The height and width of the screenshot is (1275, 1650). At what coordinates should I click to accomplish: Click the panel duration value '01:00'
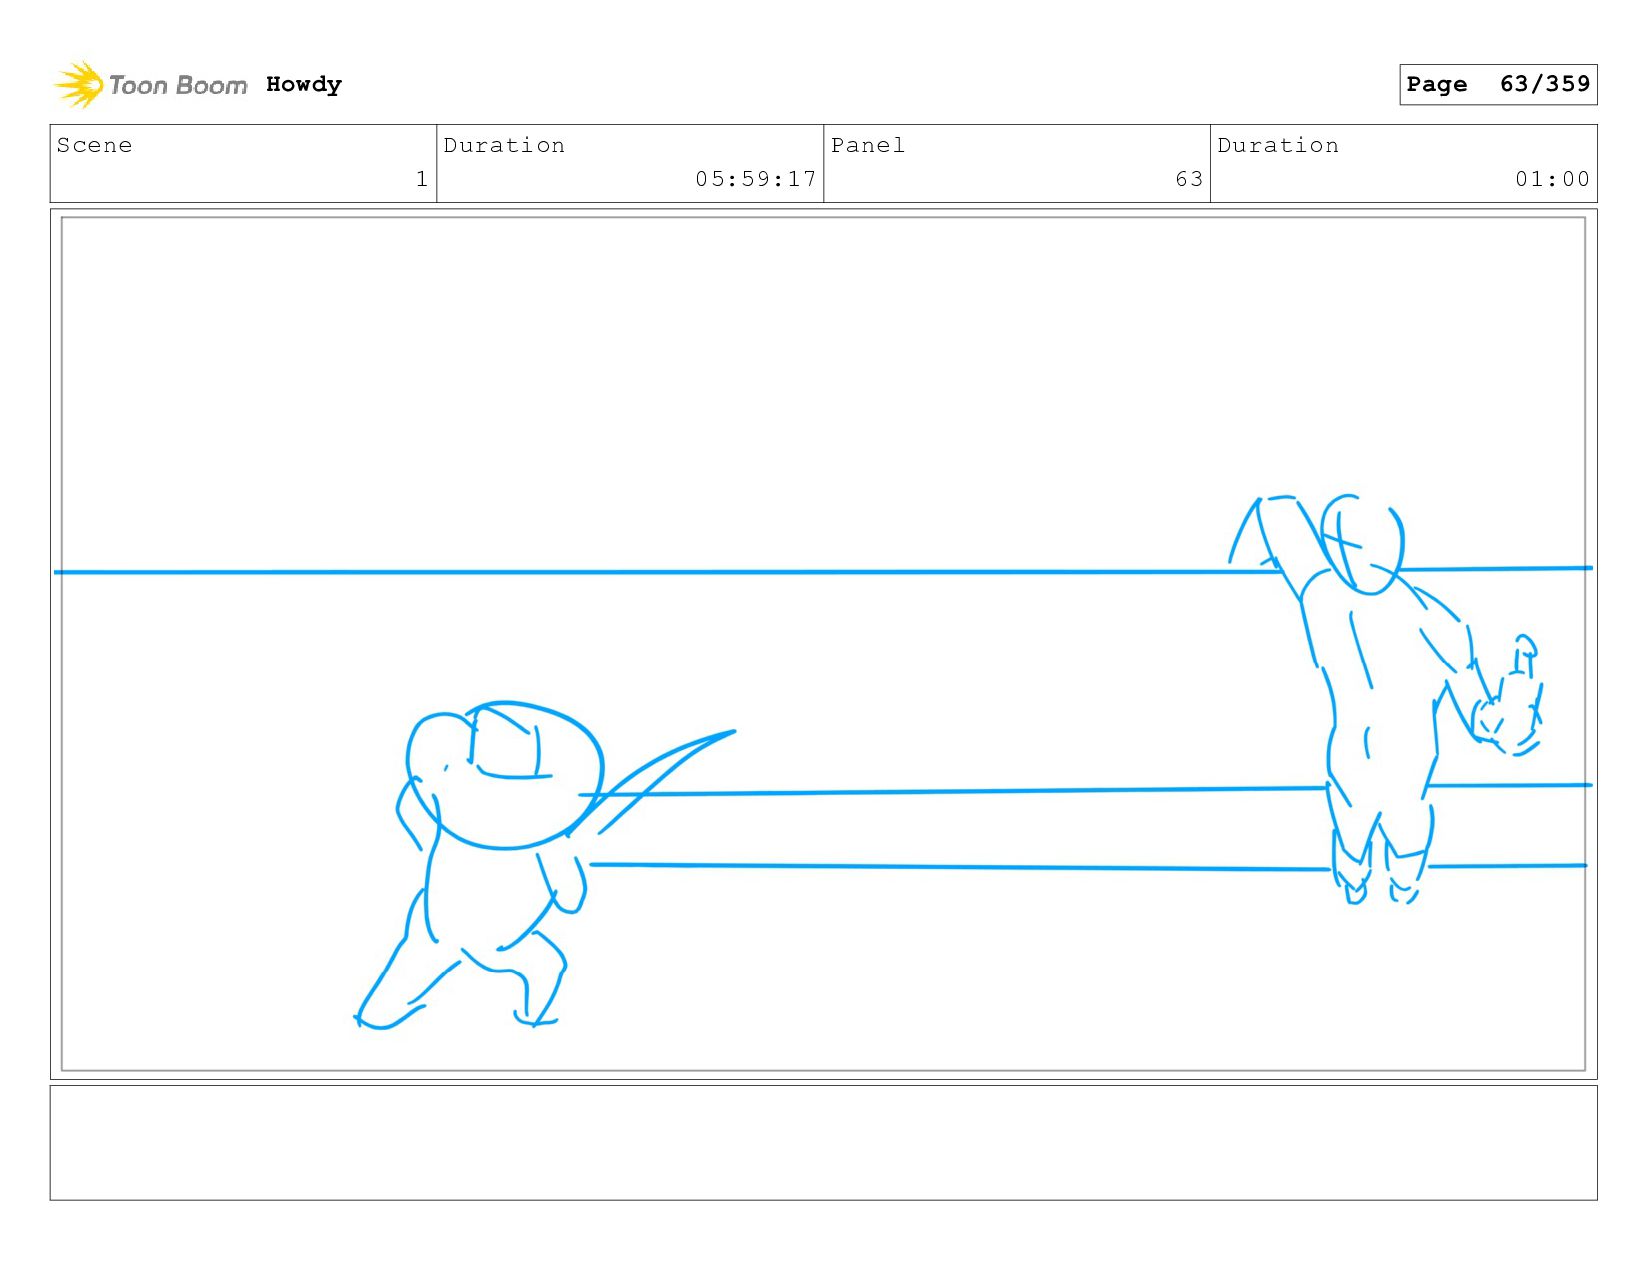click(x=1552, y=179)
